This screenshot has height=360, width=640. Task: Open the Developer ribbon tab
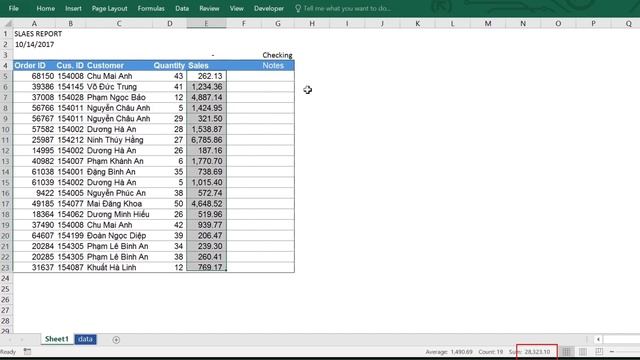269,8
